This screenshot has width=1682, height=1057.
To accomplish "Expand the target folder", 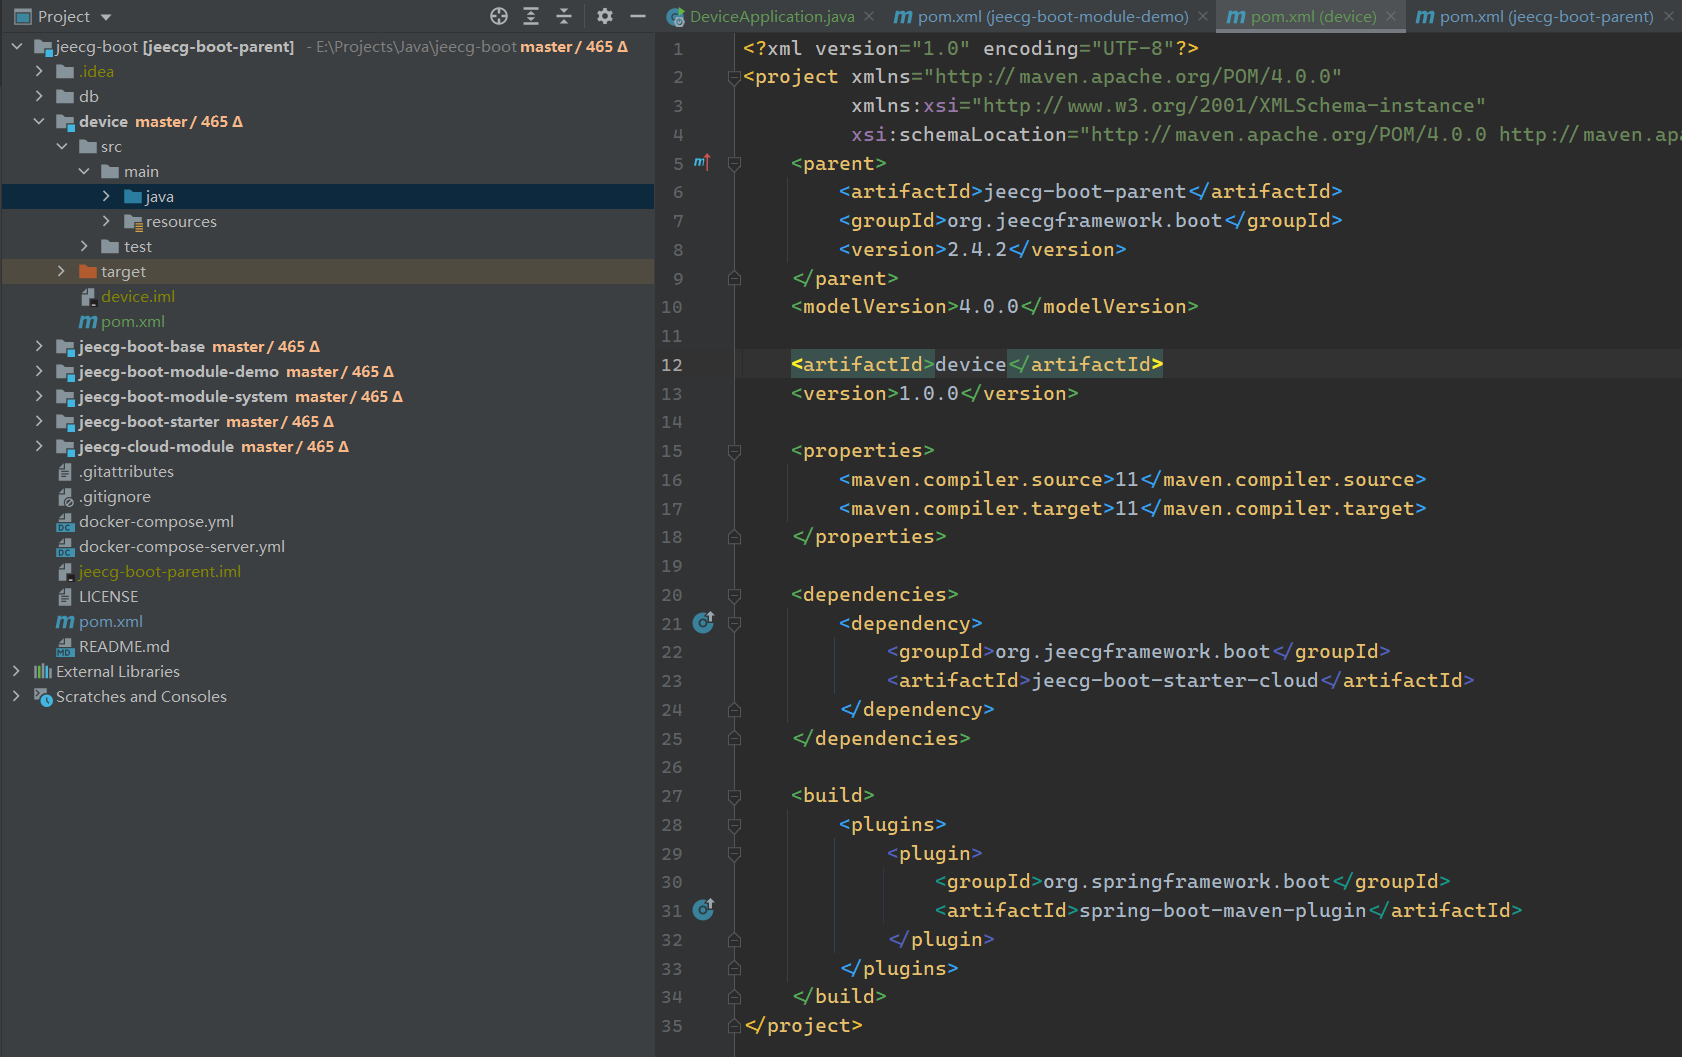I will [61, 271].
